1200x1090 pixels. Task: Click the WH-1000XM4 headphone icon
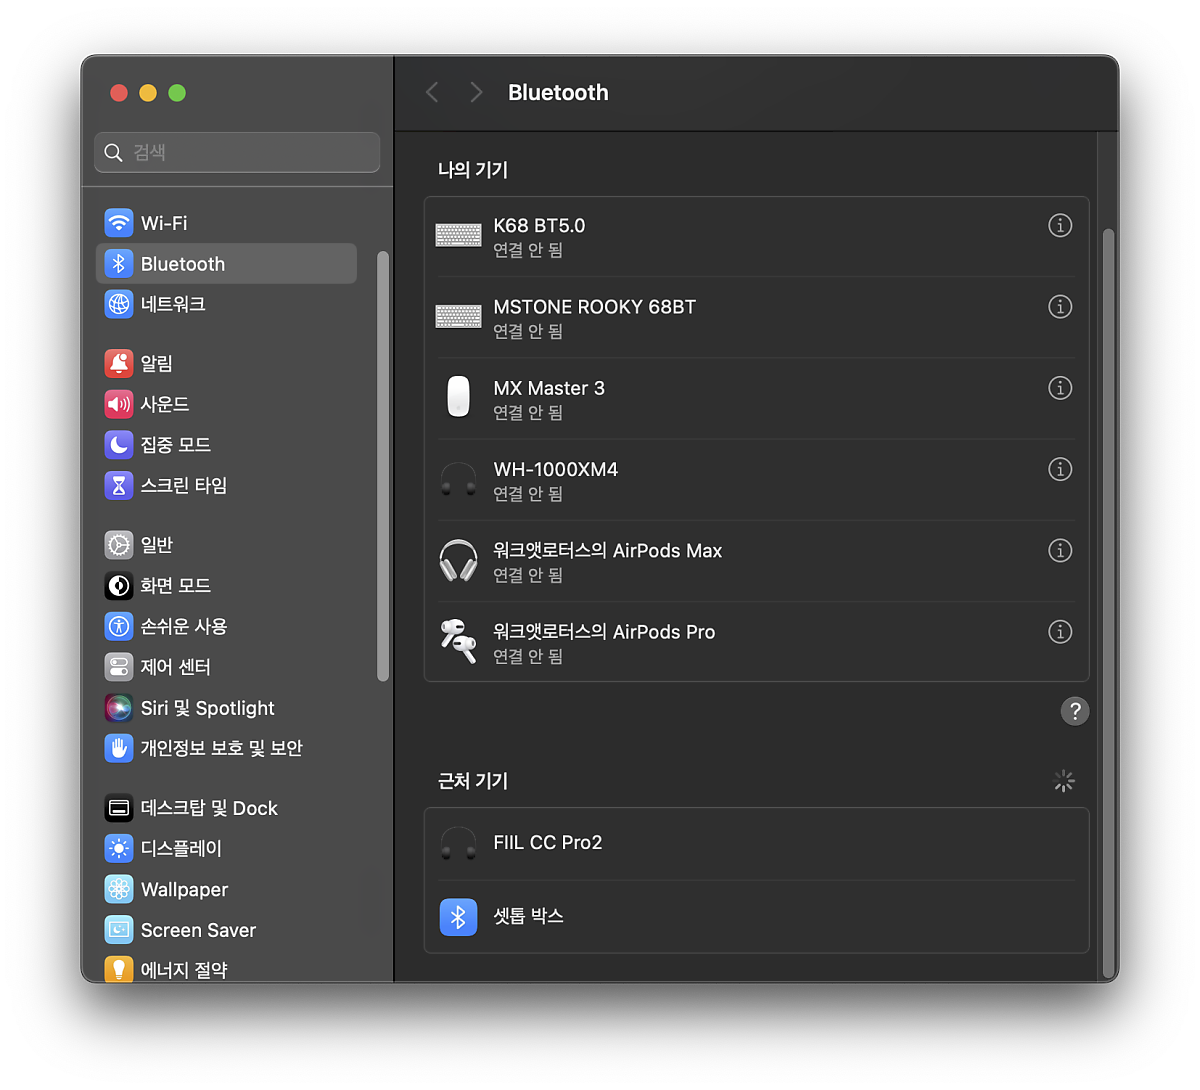pyautogui.click(x=458, y=479)
